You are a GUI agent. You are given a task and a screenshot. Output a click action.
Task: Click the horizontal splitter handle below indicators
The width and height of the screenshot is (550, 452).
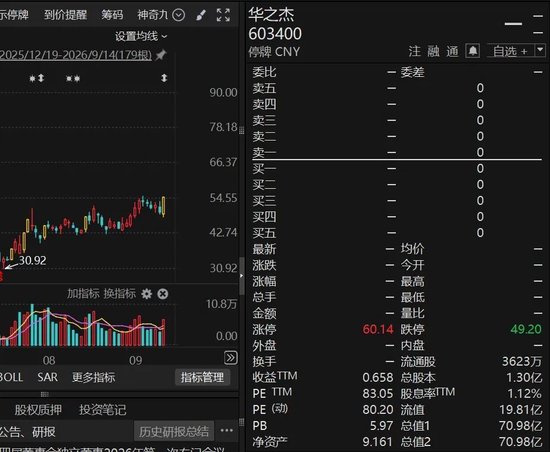pyautogui.click(x=45, y=394)
